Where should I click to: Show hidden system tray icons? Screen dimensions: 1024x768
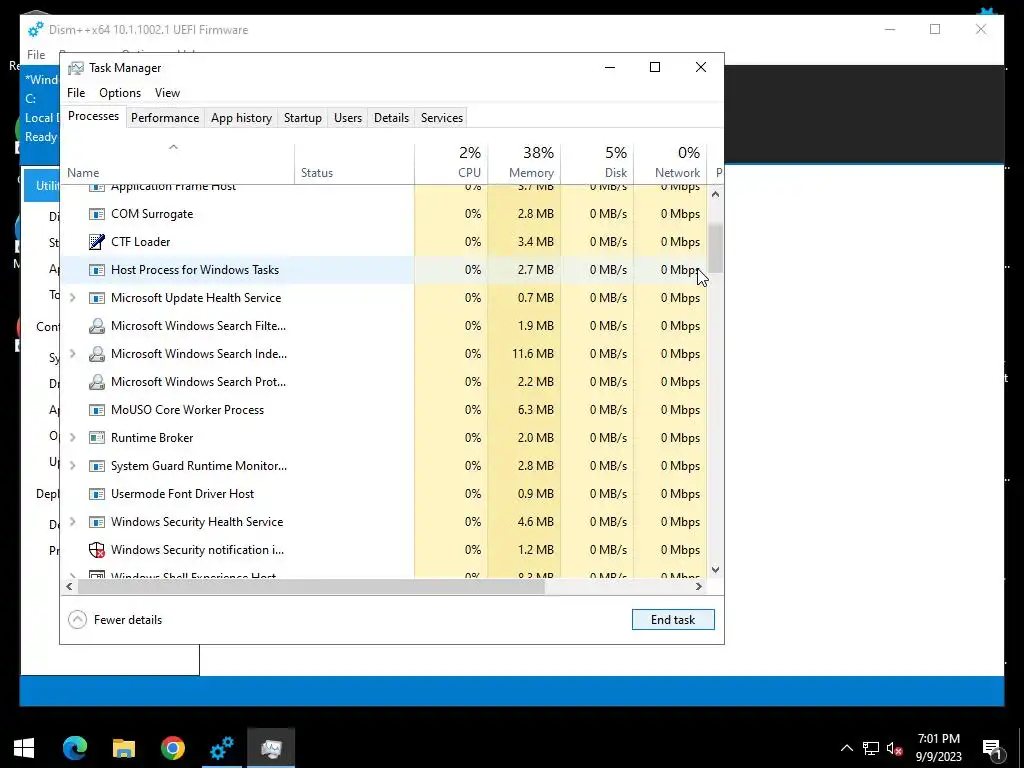[846, 748]
